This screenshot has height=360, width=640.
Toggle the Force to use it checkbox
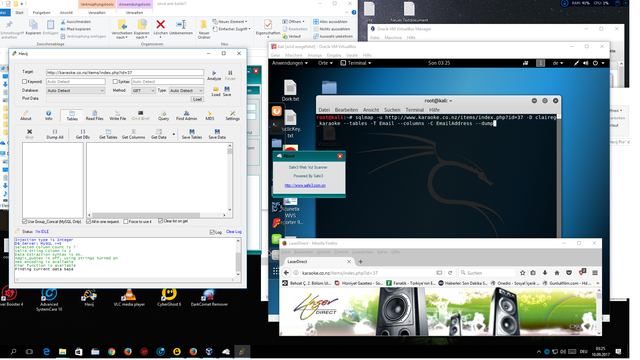pyautogui.click(x=126, y=222)
